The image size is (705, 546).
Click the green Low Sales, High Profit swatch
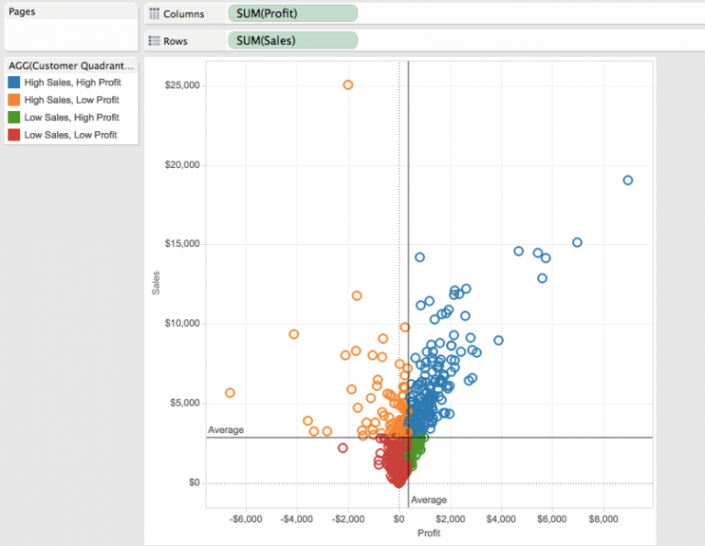click(x=14, y=117)
